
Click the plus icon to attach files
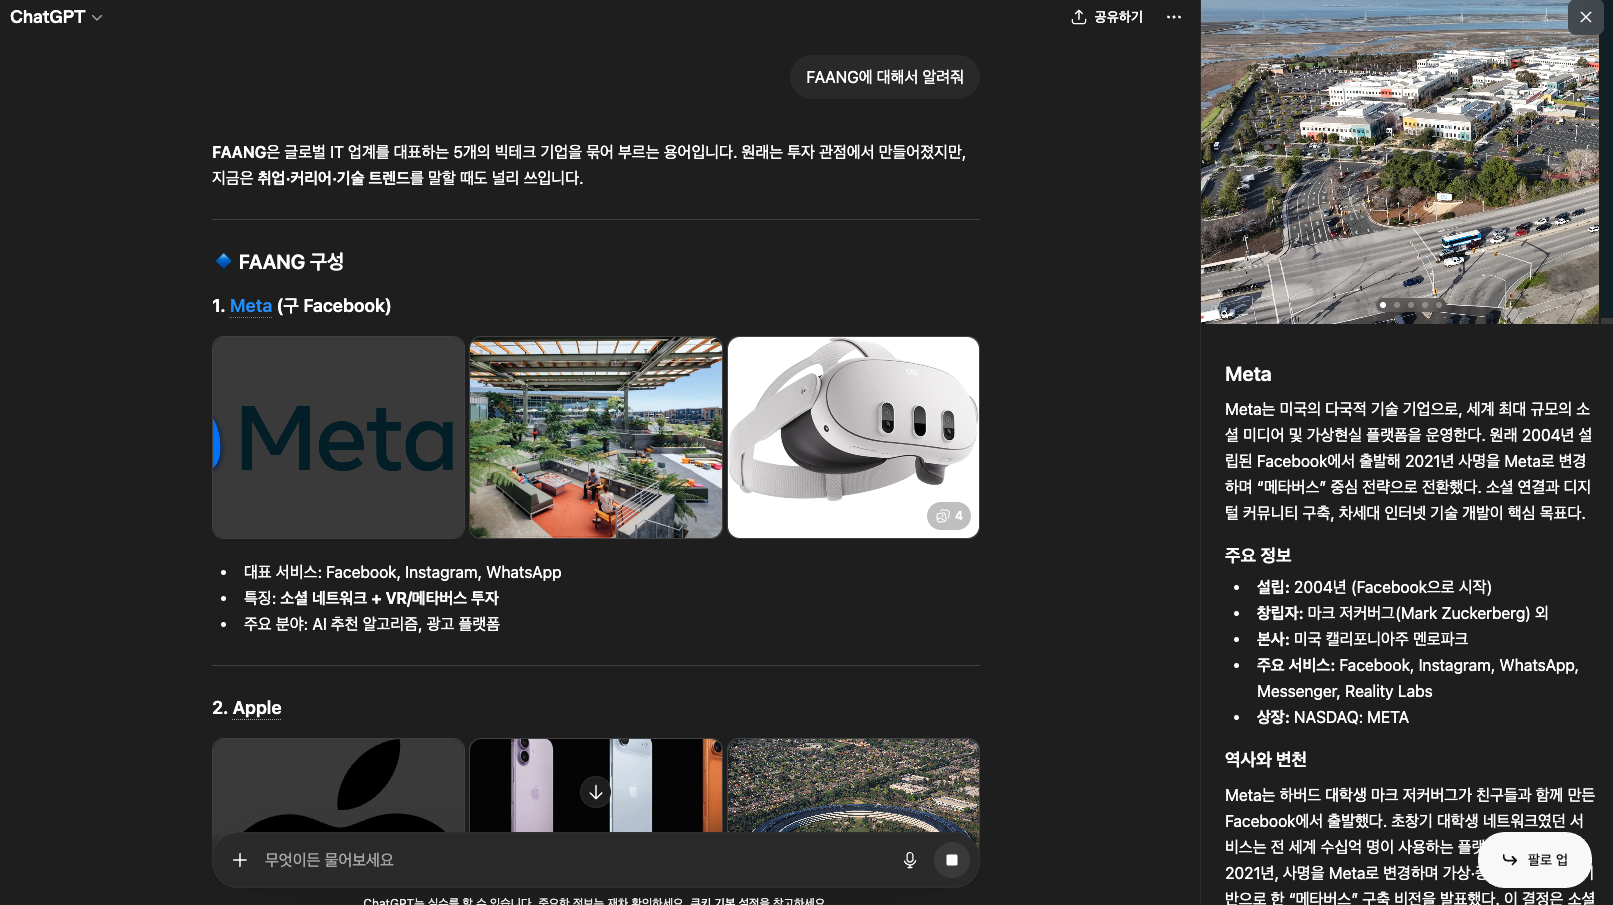click(240, 860)
